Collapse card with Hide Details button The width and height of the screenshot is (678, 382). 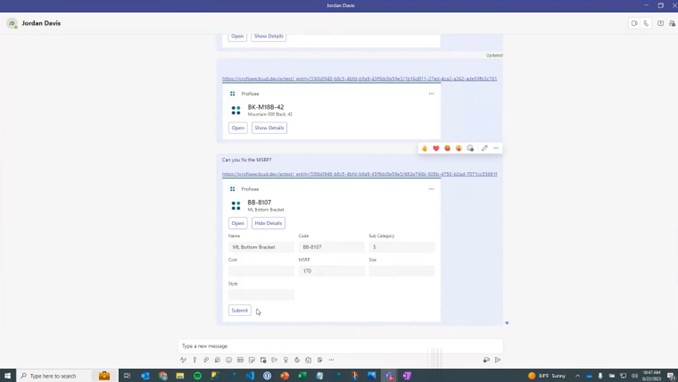[268, 223]
